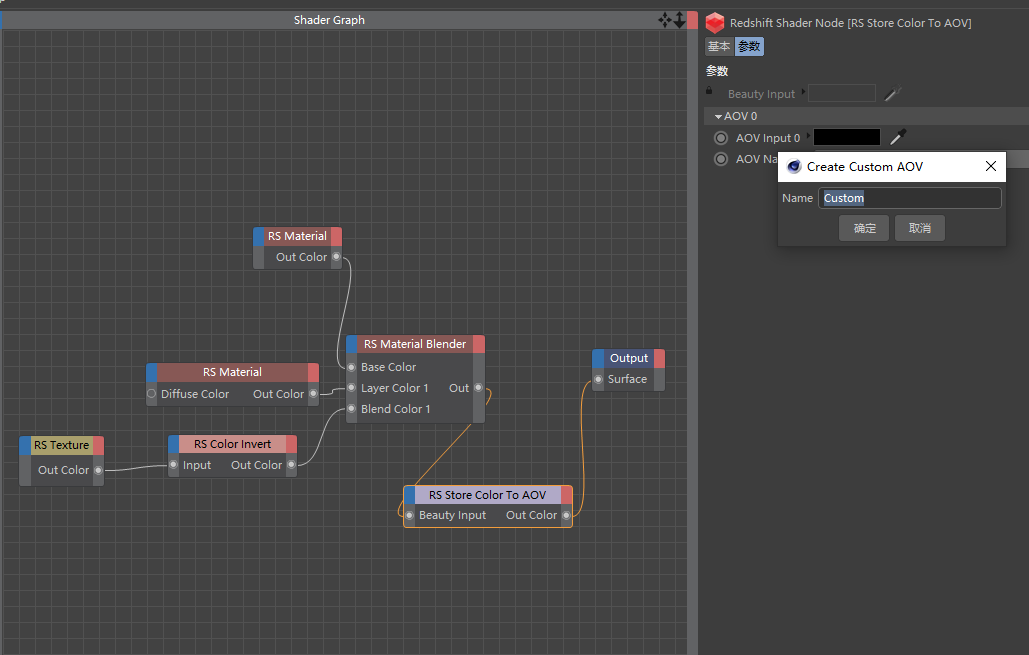Click the Out Color port on Diffuse Color RS Material
Image resolution: width=1029 pixels, height=655 pixels.
pyautogui.click(x=313, y=394)
